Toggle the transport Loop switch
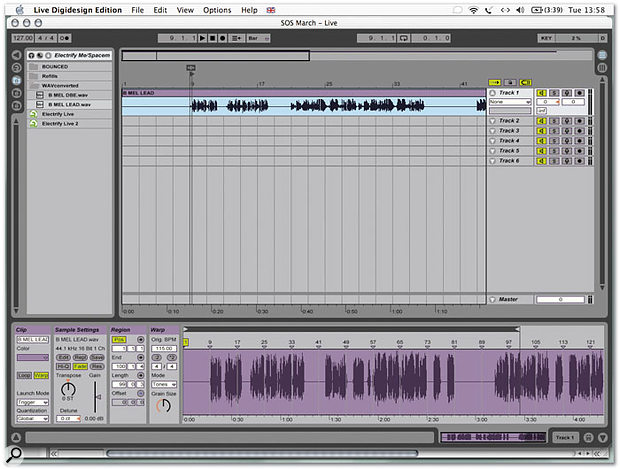 pyautogui.click(x=403, y=38)
